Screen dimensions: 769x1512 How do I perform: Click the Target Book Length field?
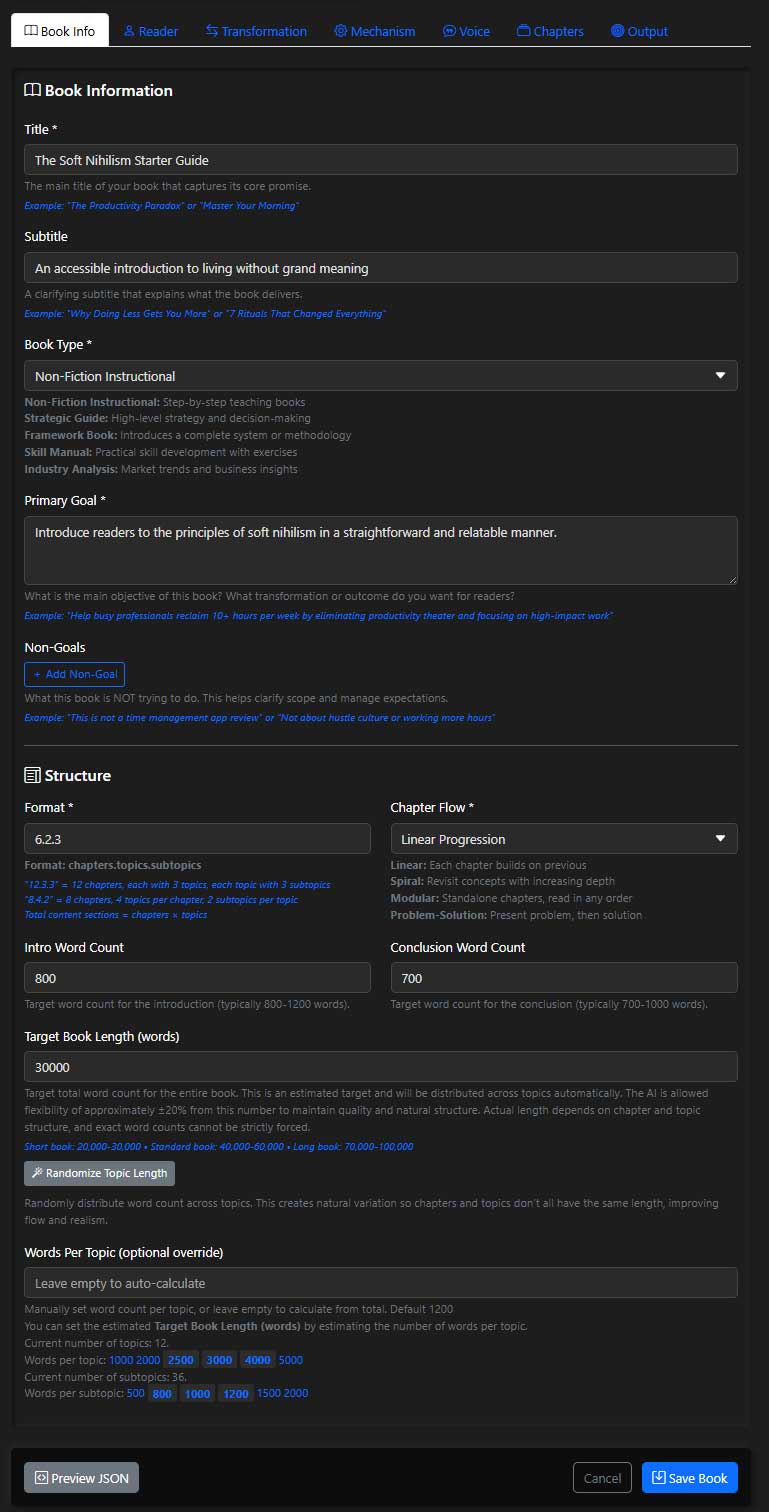tap(380, 1067)
